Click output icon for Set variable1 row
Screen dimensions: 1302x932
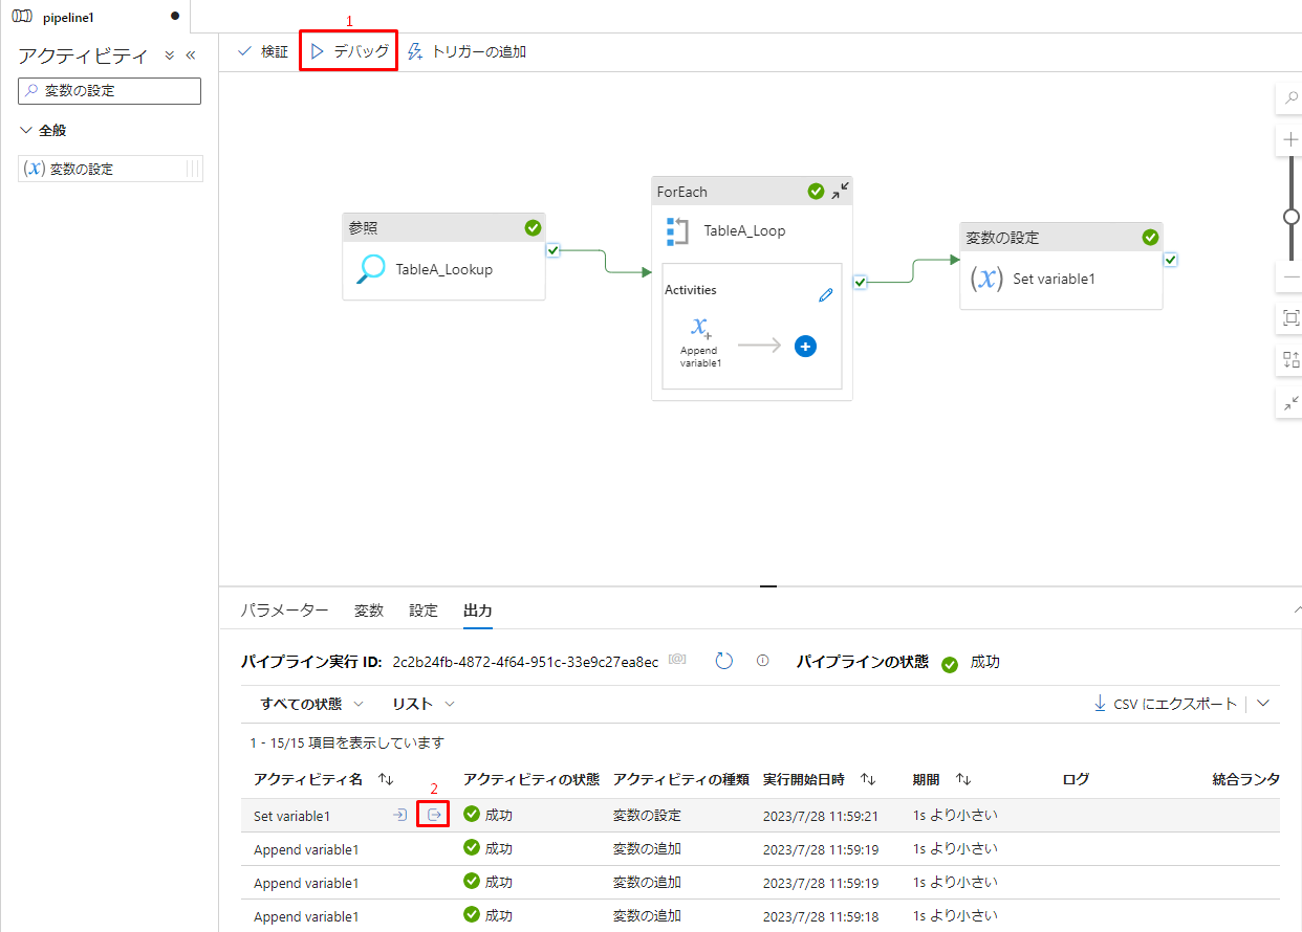point(434,815)
